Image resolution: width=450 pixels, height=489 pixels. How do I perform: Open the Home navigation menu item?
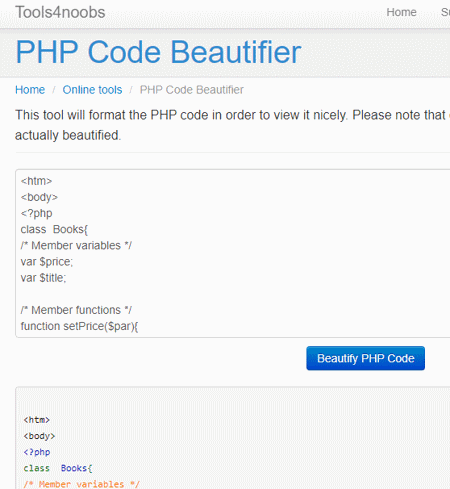[401, 12]
